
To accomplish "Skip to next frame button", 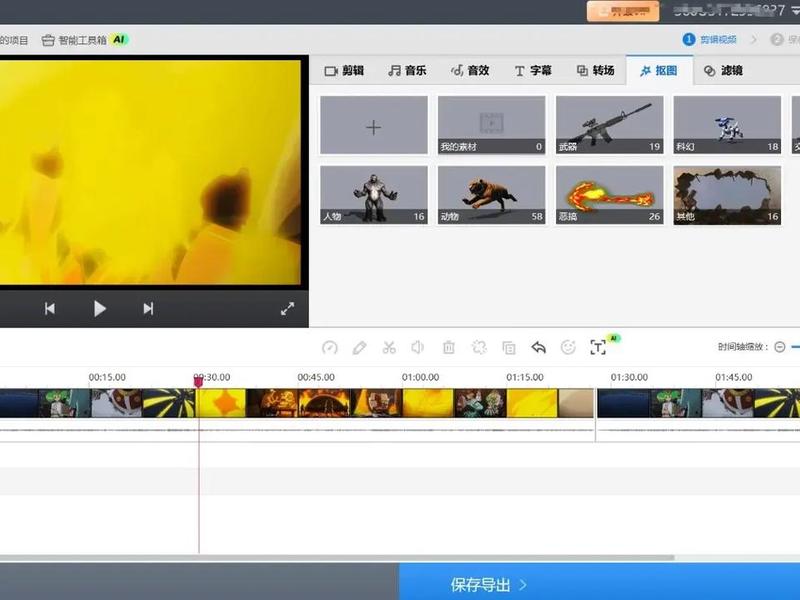I will coord(148,309).
